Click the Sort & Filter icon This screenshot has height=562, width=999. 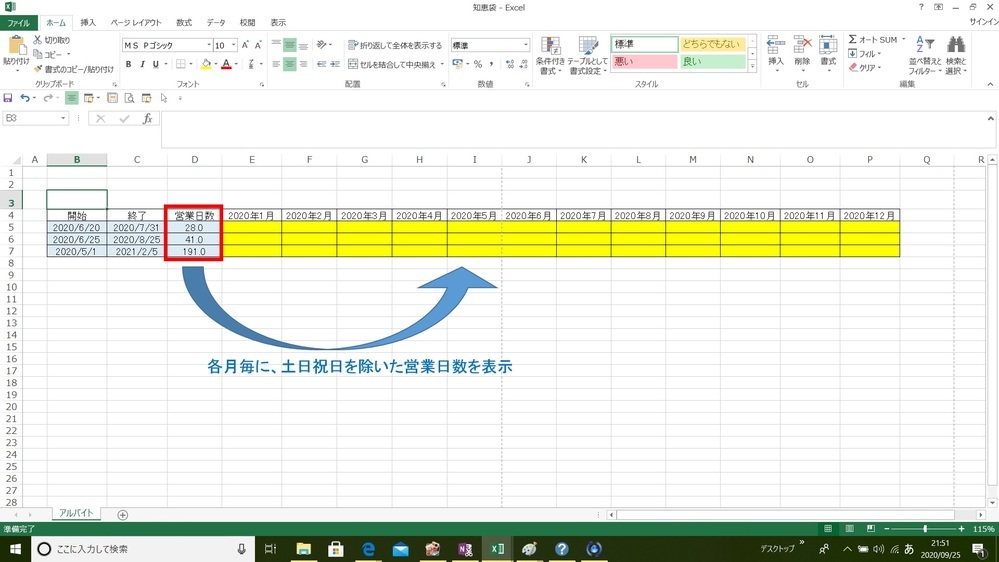coord(924,45)
